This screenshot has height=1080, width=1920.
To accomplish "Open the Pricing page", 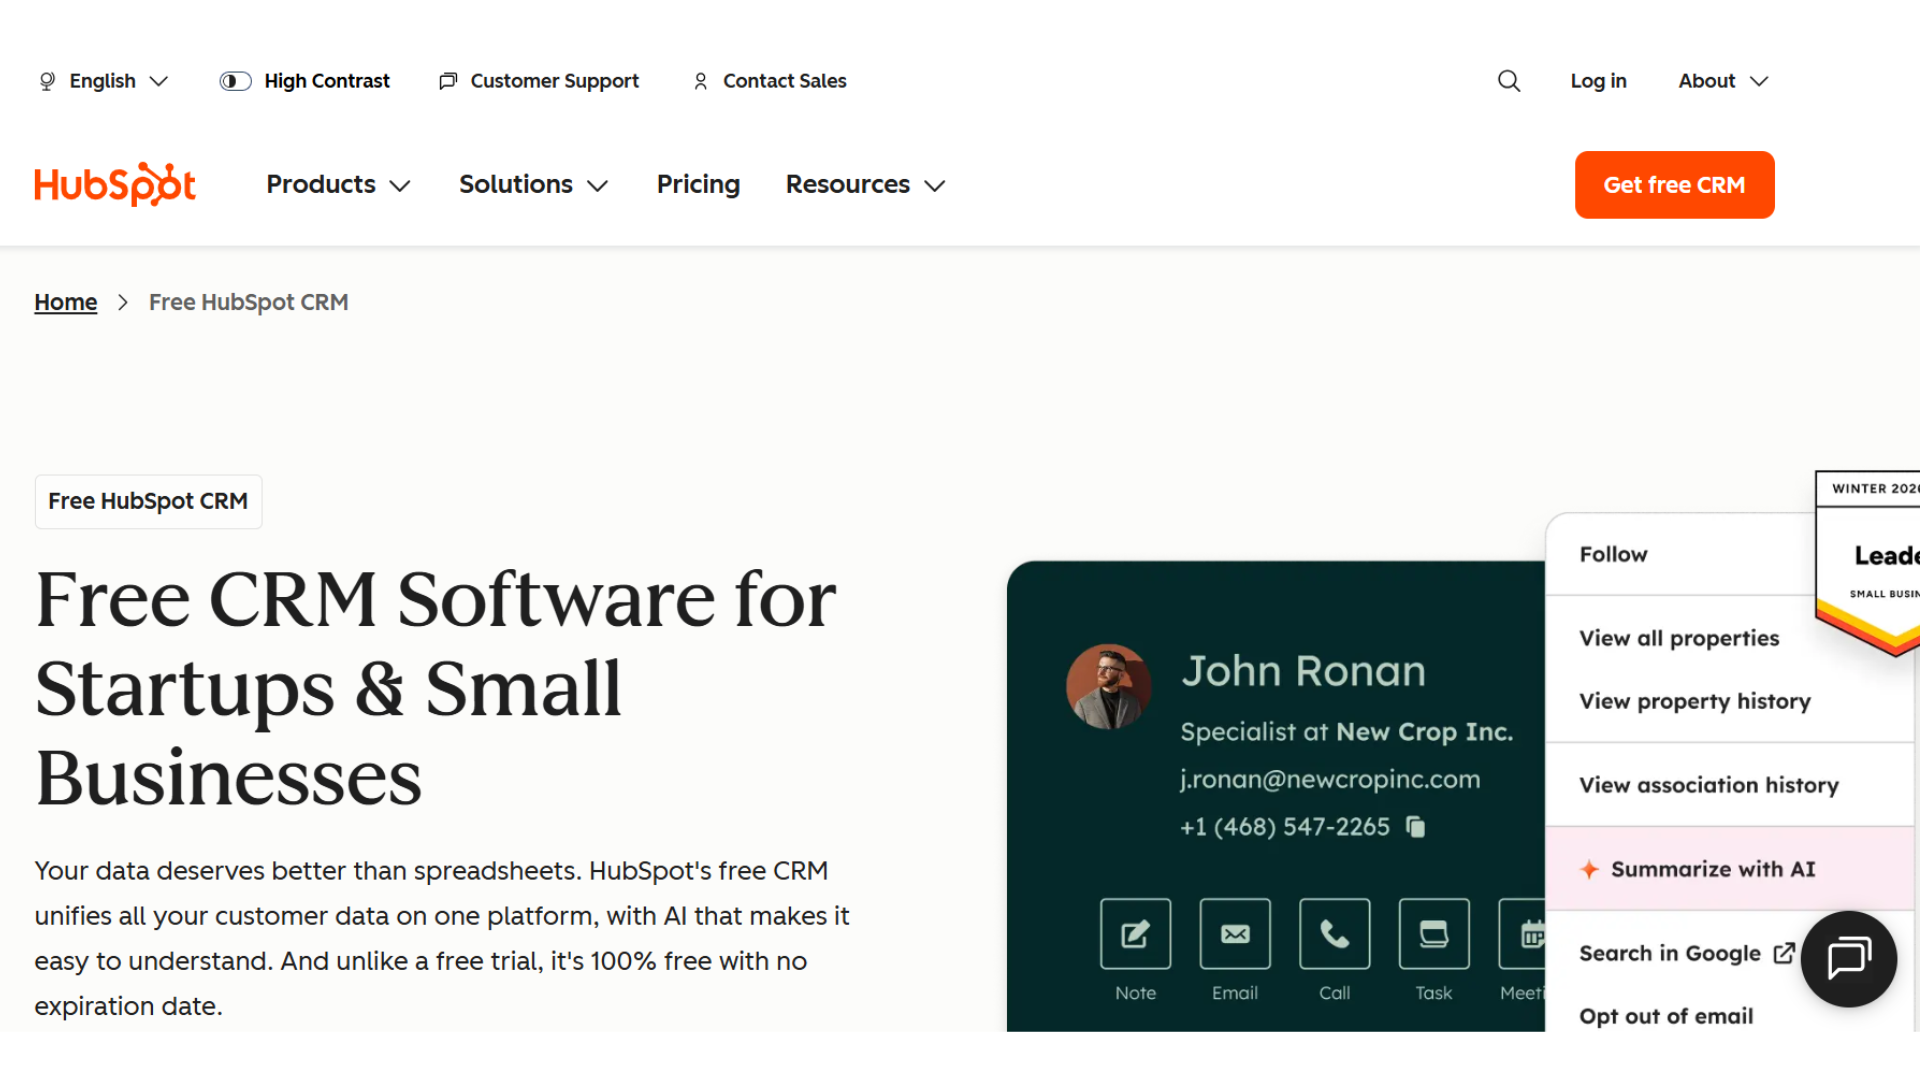I will [698, 185].
